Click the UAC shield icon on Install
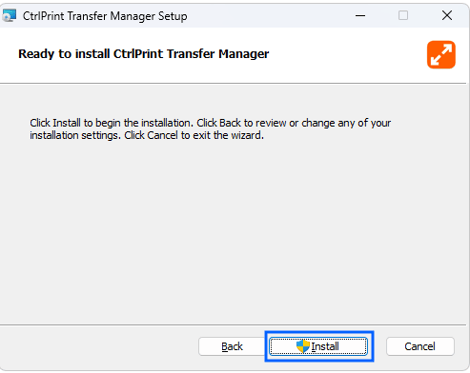Screen dimensions: 470x373 [x=303, y=346]
